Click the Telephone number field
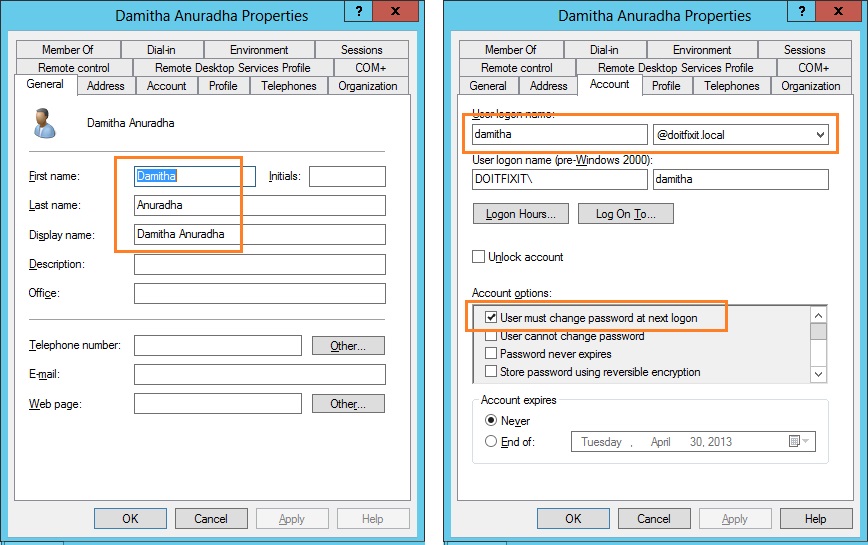The image size is (868, 545). (x=218, y=345)
